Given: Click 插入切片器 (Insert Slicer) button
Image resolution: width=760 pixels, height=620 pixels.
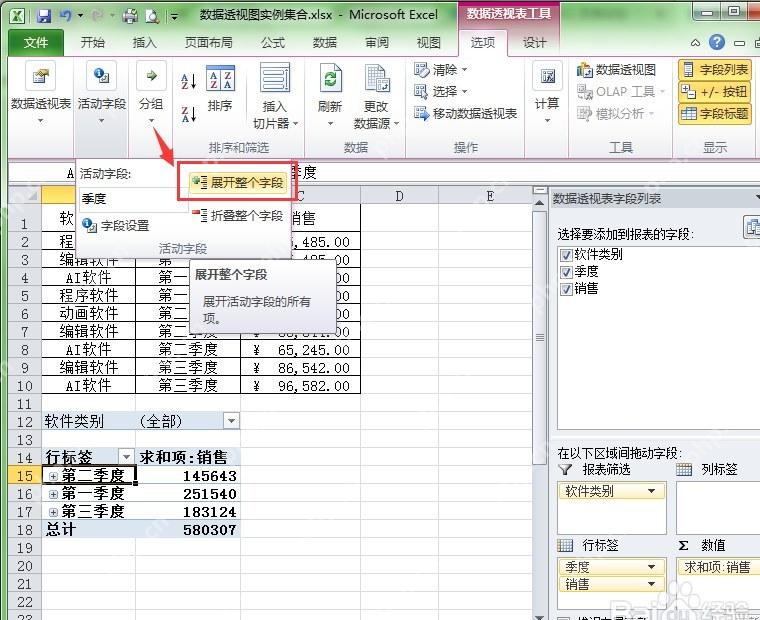Looking at the screenshot, I should (275, 96).
